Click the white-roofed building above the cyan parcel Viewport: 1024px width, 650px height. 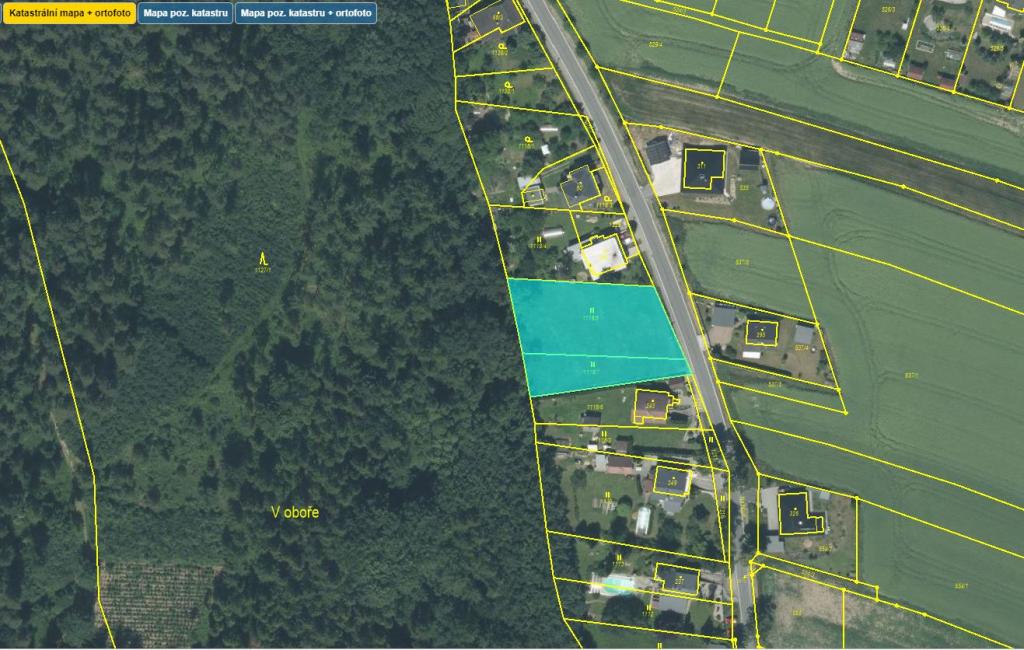[x=604, y=256]
